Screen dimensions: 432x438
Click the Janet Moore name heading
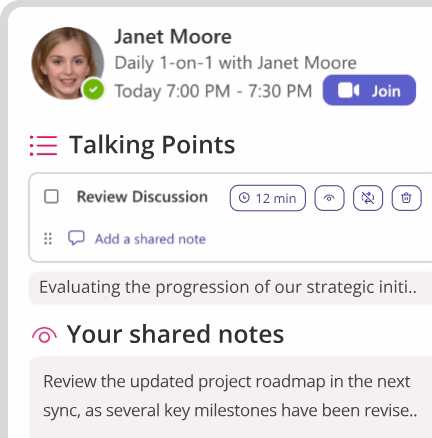pyautogui.click(x=173, y=37)
